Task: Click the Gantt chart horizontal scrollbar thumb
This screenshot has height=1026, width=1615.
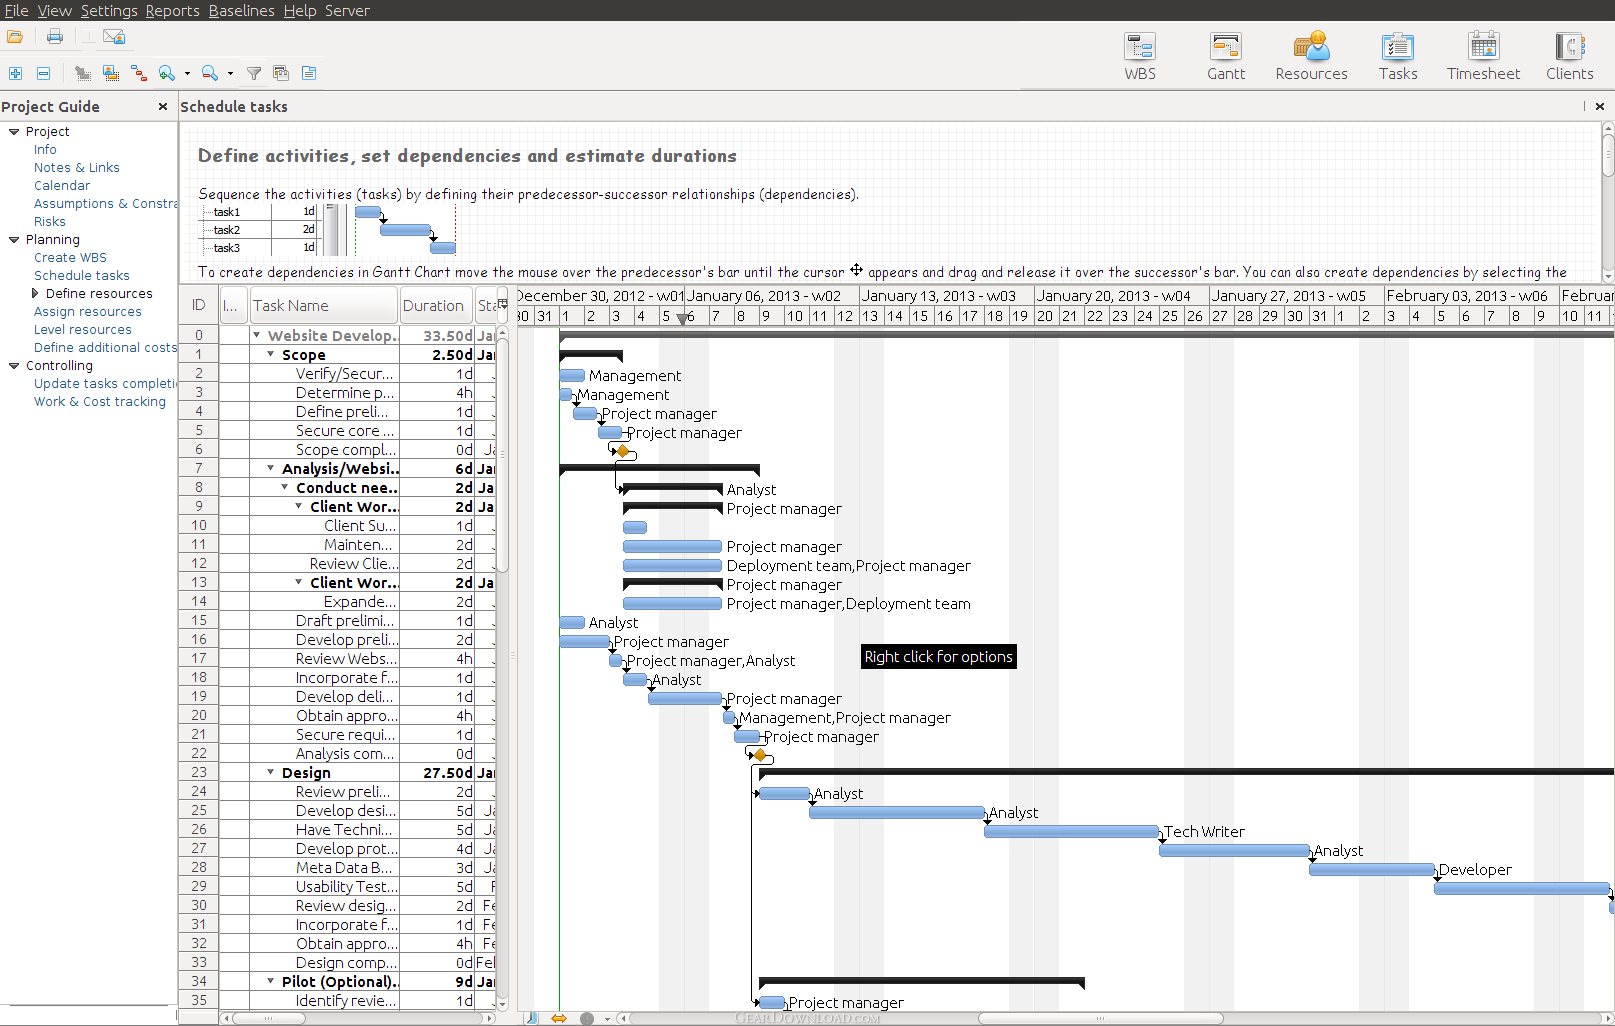Action: (x=1100, y=1018)
